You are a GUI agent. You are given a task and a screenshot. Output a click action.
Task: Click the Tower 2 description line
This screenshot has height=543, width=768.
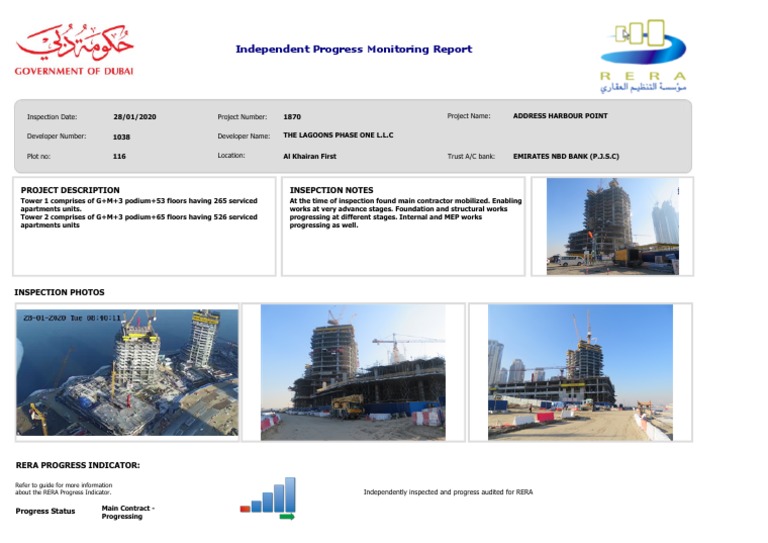[x=139, y=221]
